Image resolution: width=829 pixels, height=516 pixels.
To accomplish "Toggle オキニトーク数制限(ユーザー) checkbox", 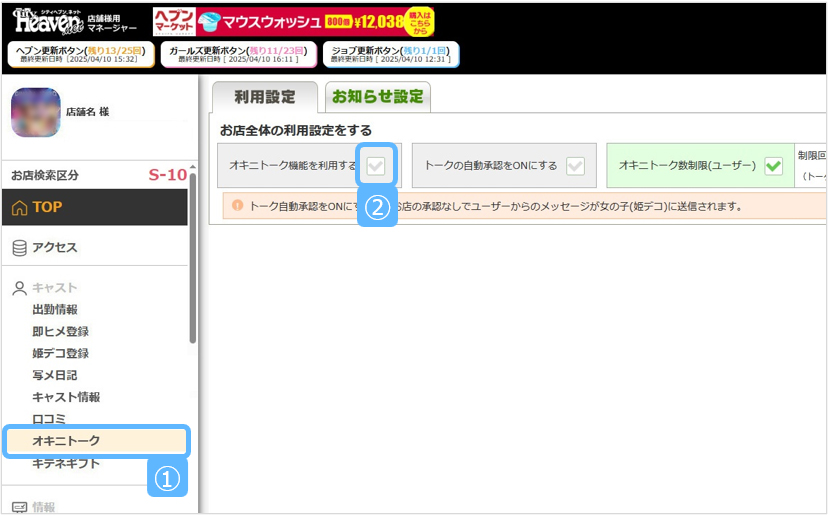I will point(773,166).
